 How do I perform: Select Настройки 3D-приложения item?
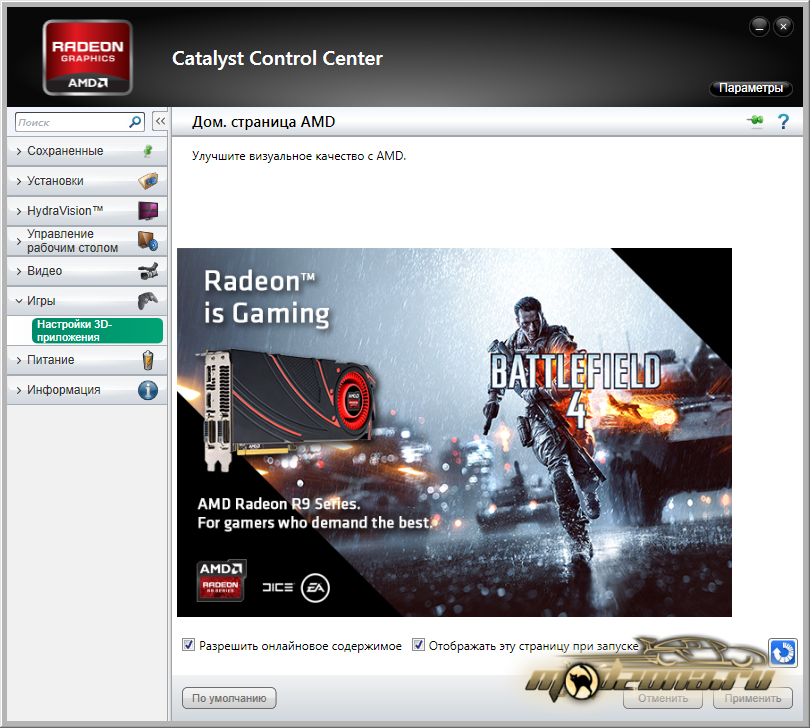(97, 331)
